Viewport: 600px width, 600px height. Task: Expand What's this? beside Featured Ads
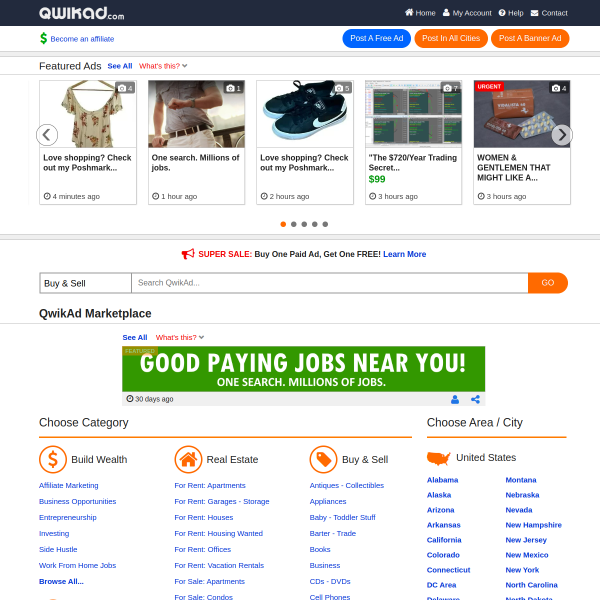tap(163, 66)
